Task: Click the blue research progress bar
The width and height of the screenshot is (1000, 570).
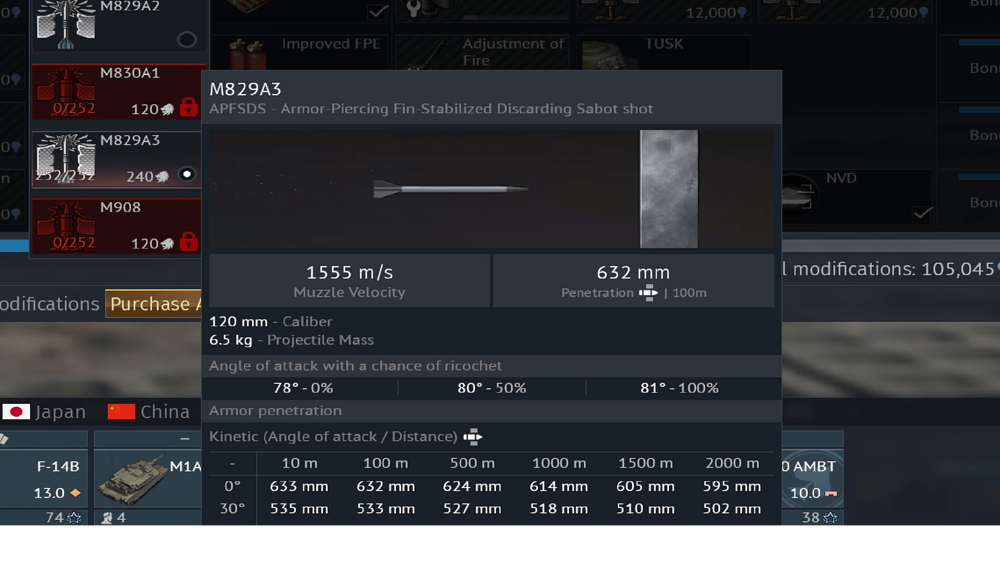Action: click(15, 245)
